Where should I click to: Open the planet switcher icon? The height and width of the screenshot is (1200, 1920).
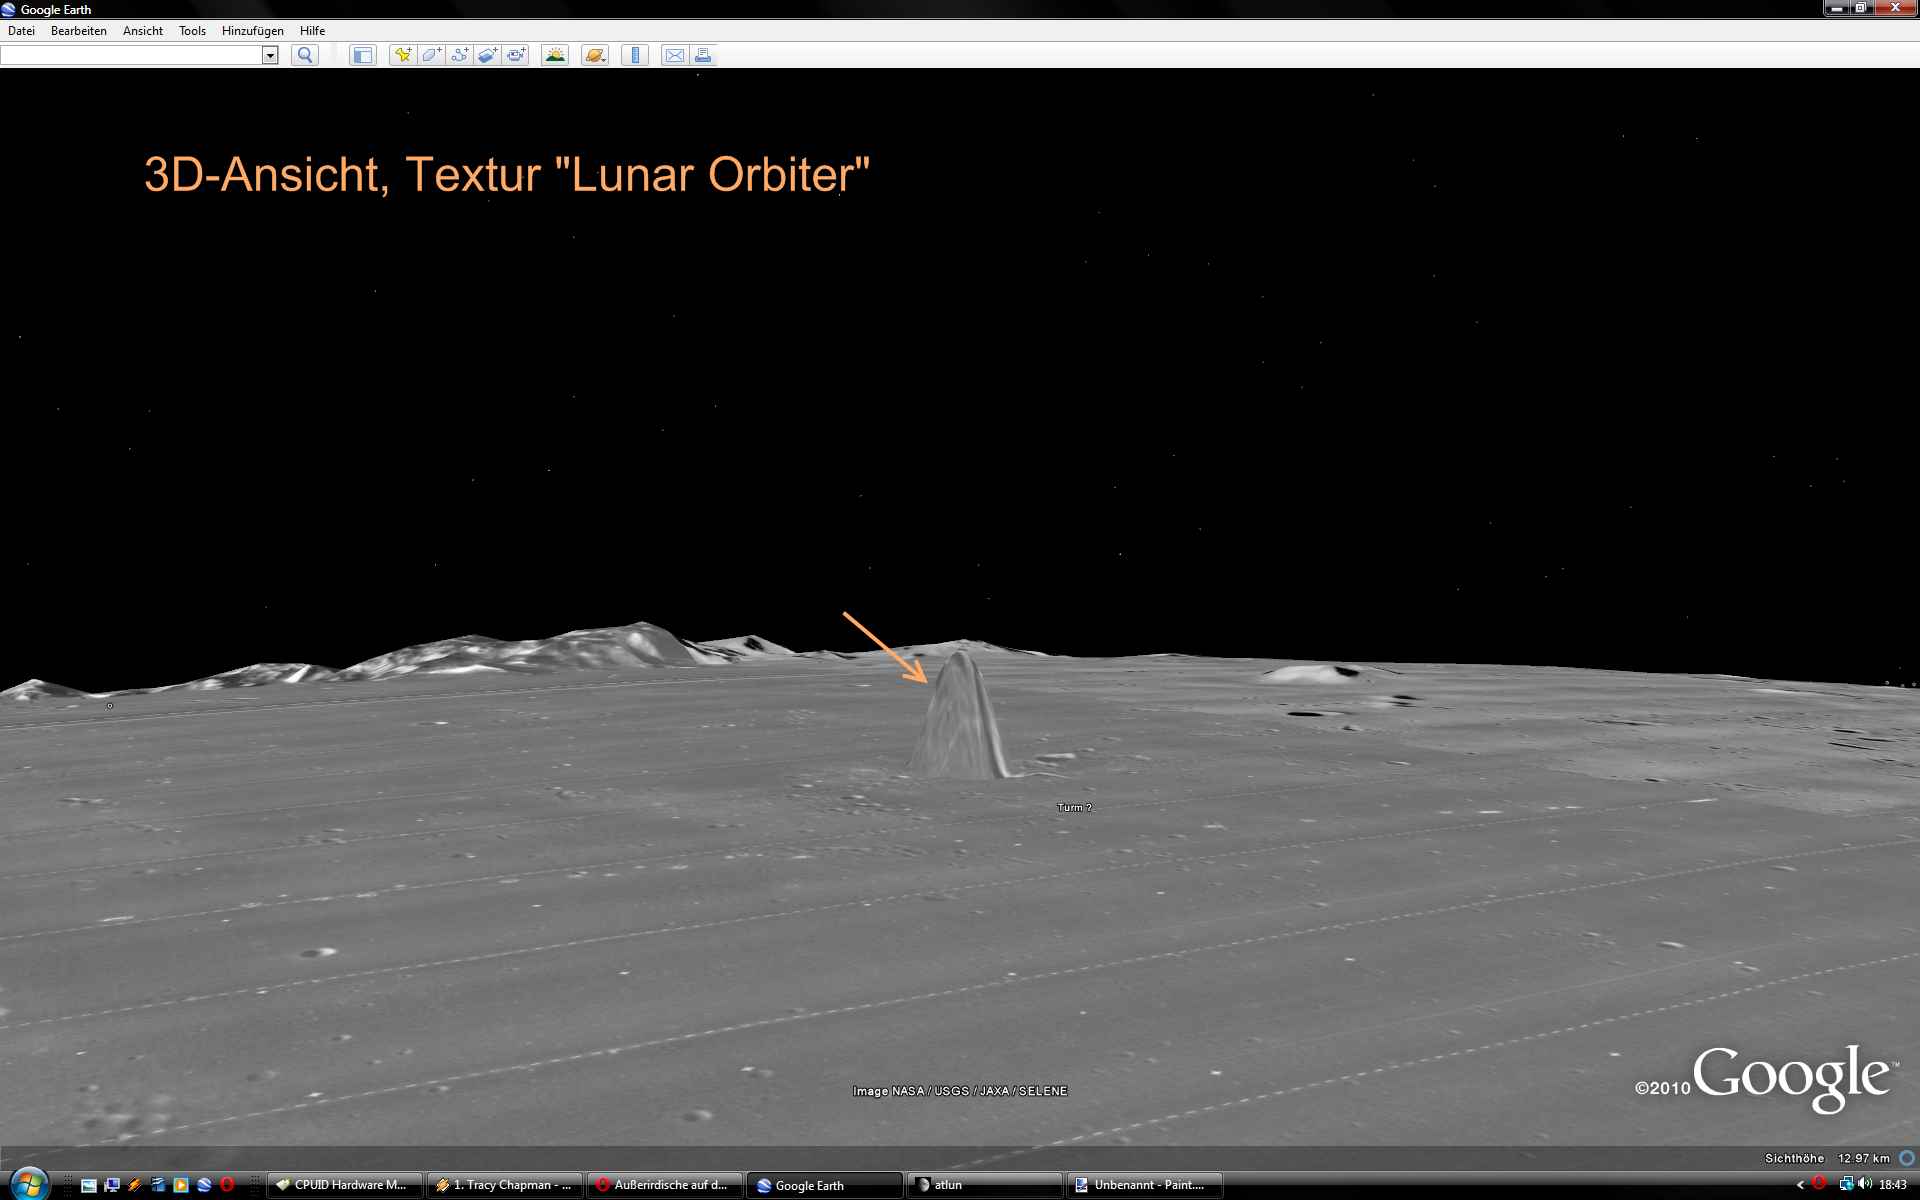tap(595, 55)
